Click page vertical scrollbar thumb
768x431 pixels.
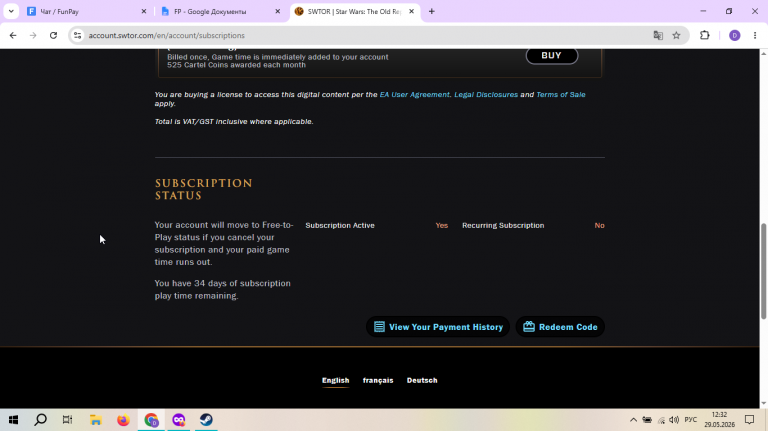coord(763,271)
